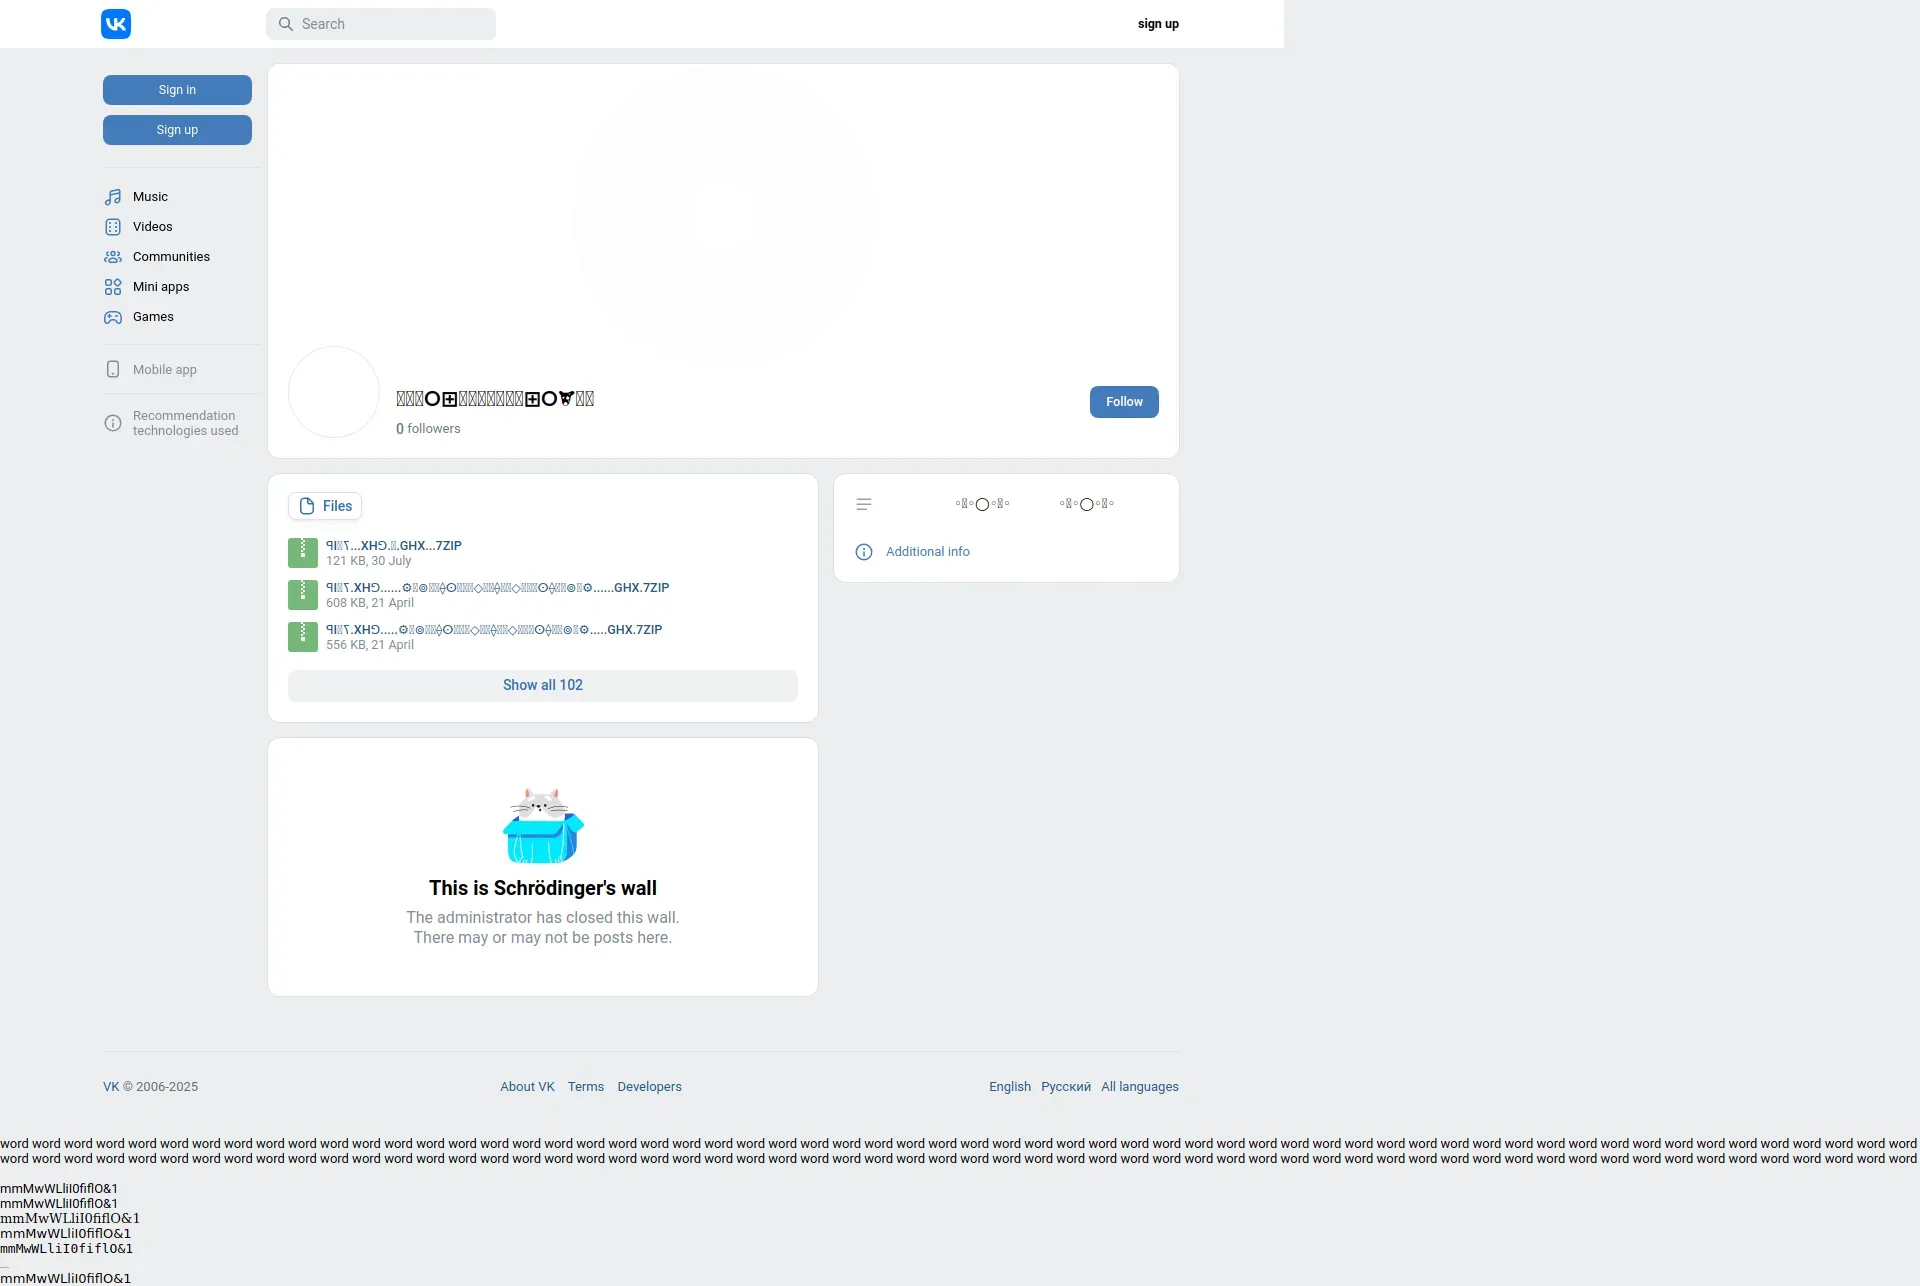1920x1286 pixels.
Task: Open the All languages selector
Action: click(1140, 1087)
